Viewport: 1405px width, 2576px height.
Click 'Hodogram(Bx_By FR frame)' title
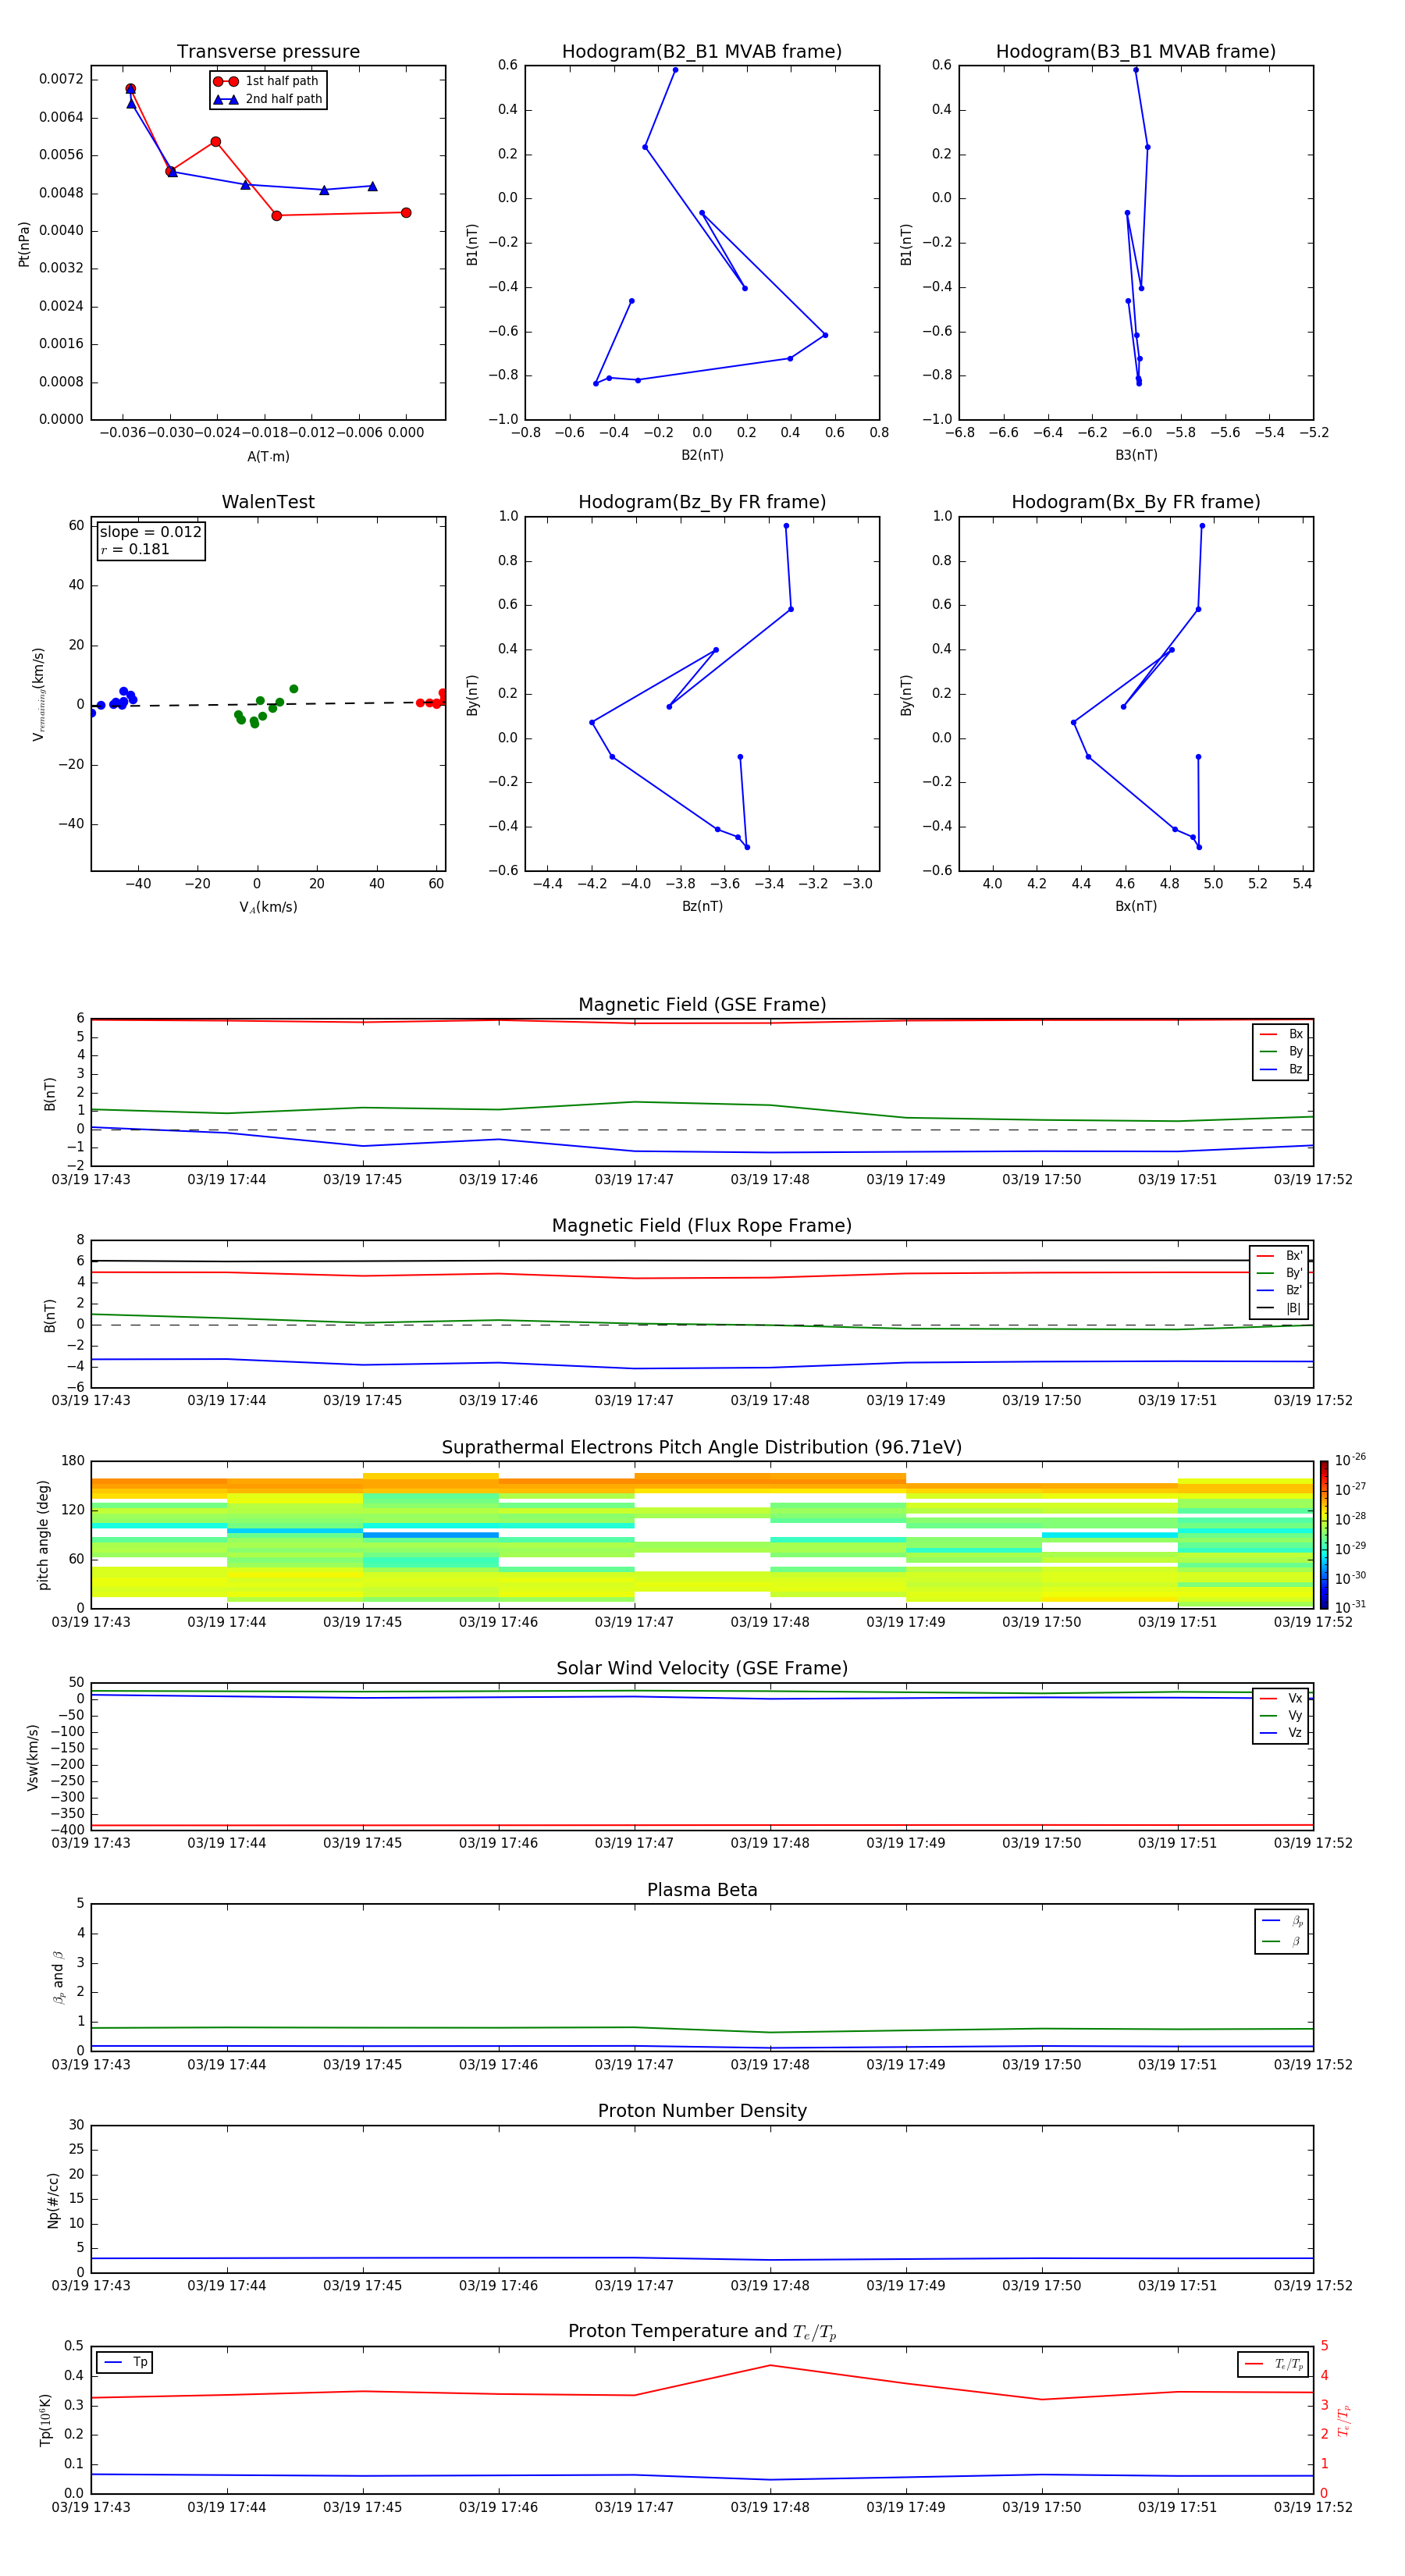pyautogui.click(x=1136, y=502)
